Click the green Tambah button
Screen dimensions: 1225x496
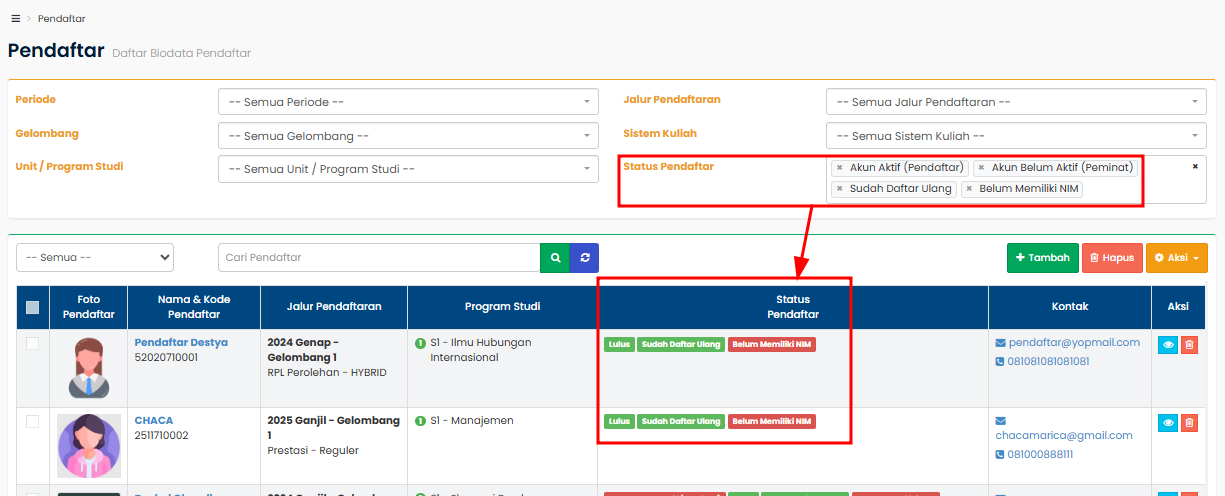[x=1042, y=258]
